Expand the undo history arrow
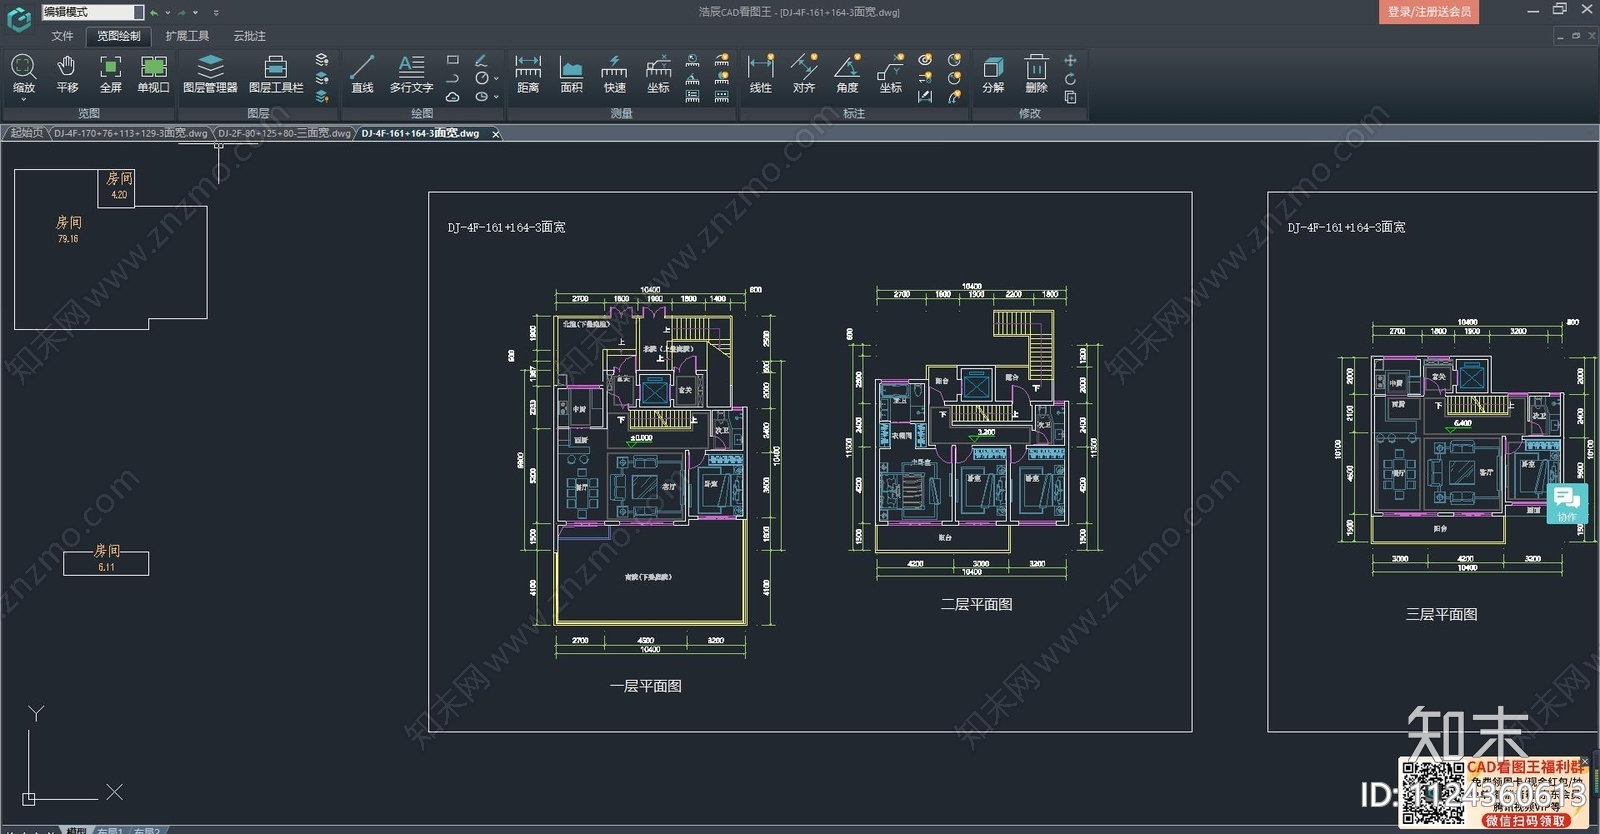This screenshot has height=834, width=1600. [x=167, y=13]
